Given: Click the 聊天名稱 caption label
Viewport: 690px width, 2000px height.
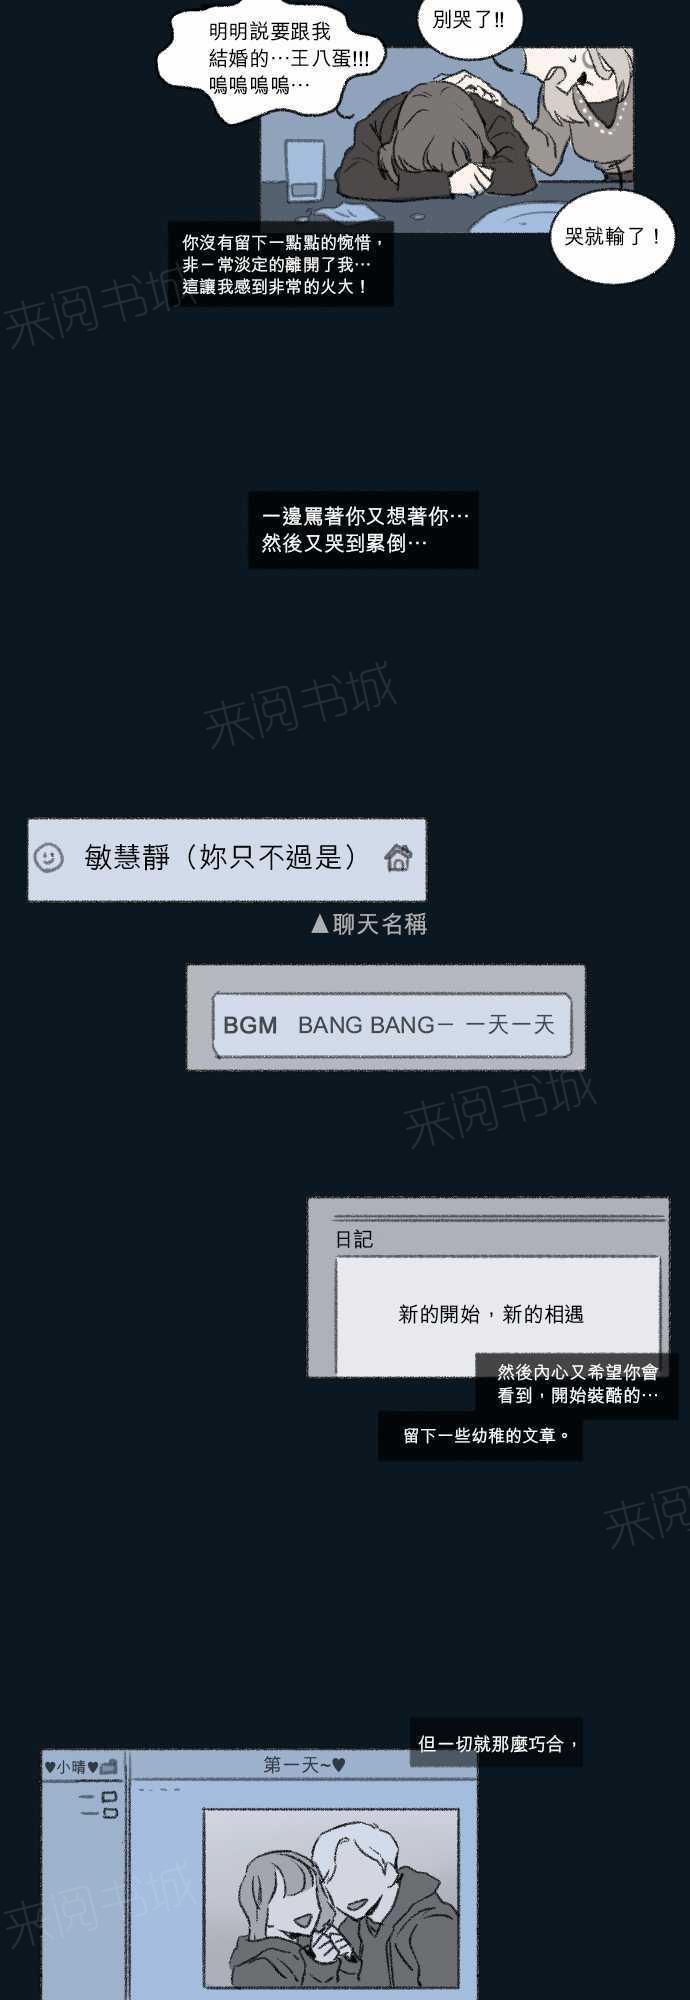Looking at the screenshot, I should click(380, 924).
